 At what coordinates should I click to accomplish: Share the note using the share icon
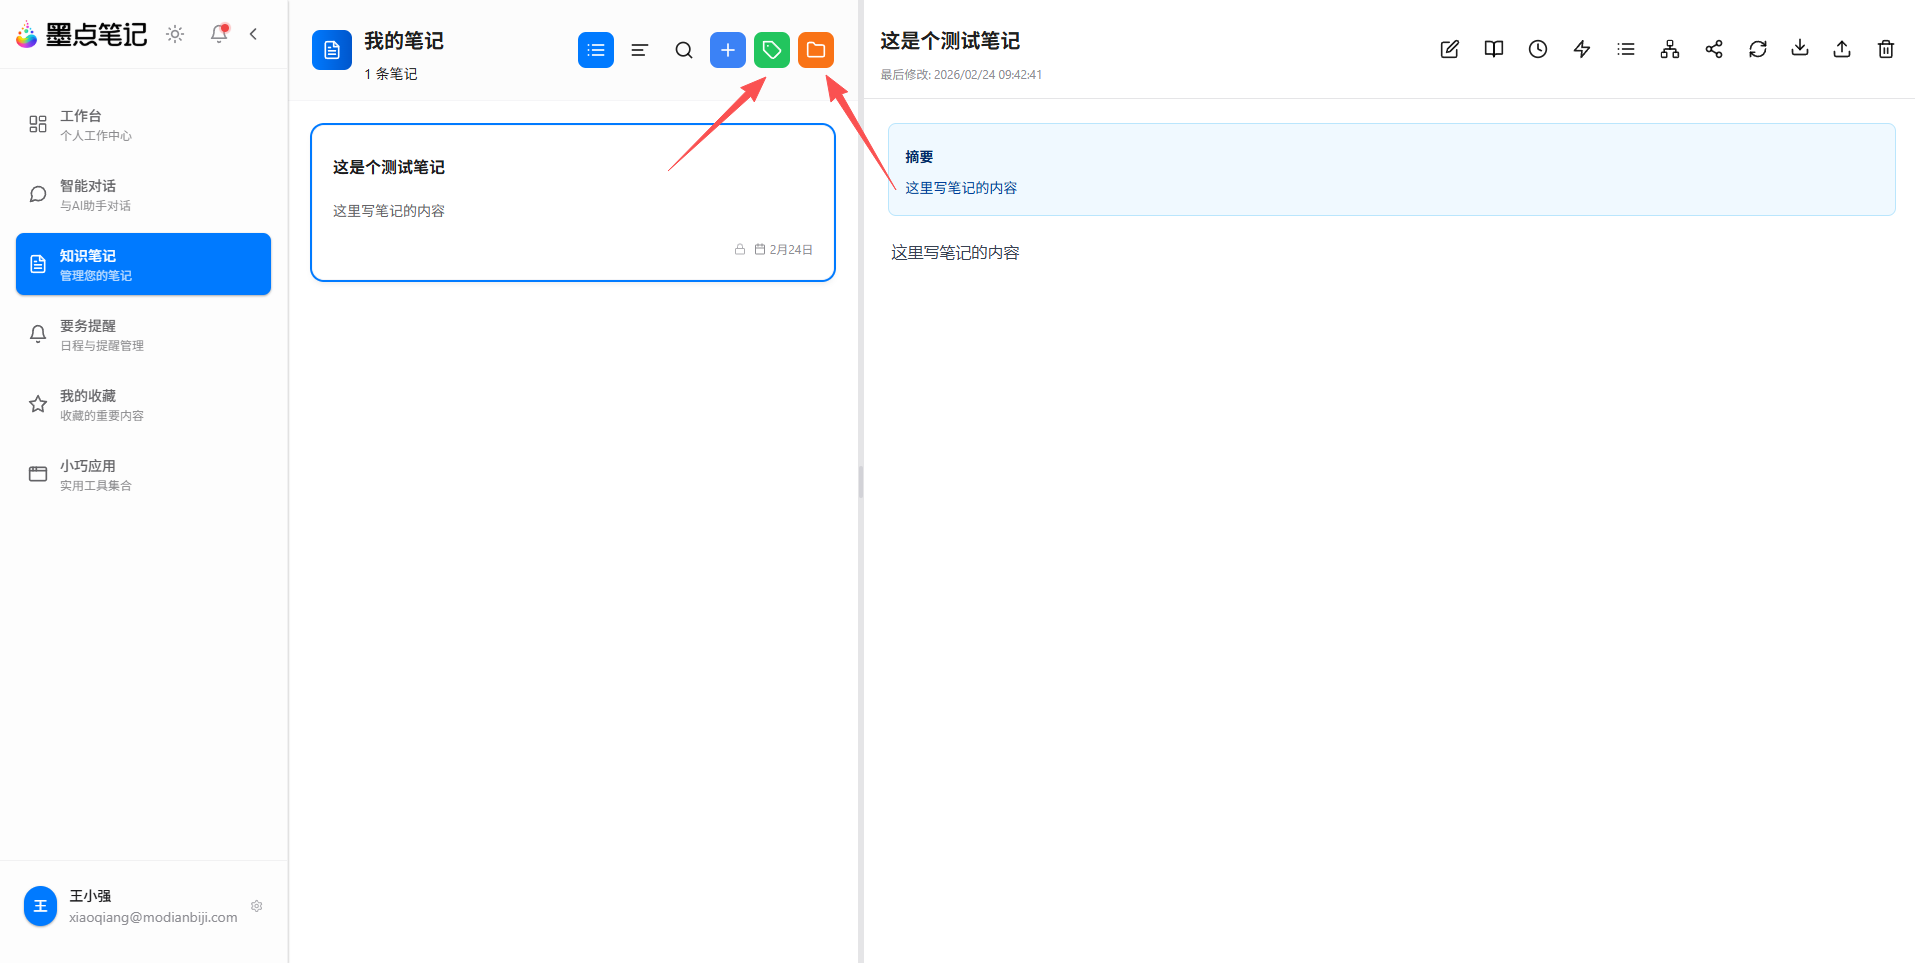[x=1714, y=48]
